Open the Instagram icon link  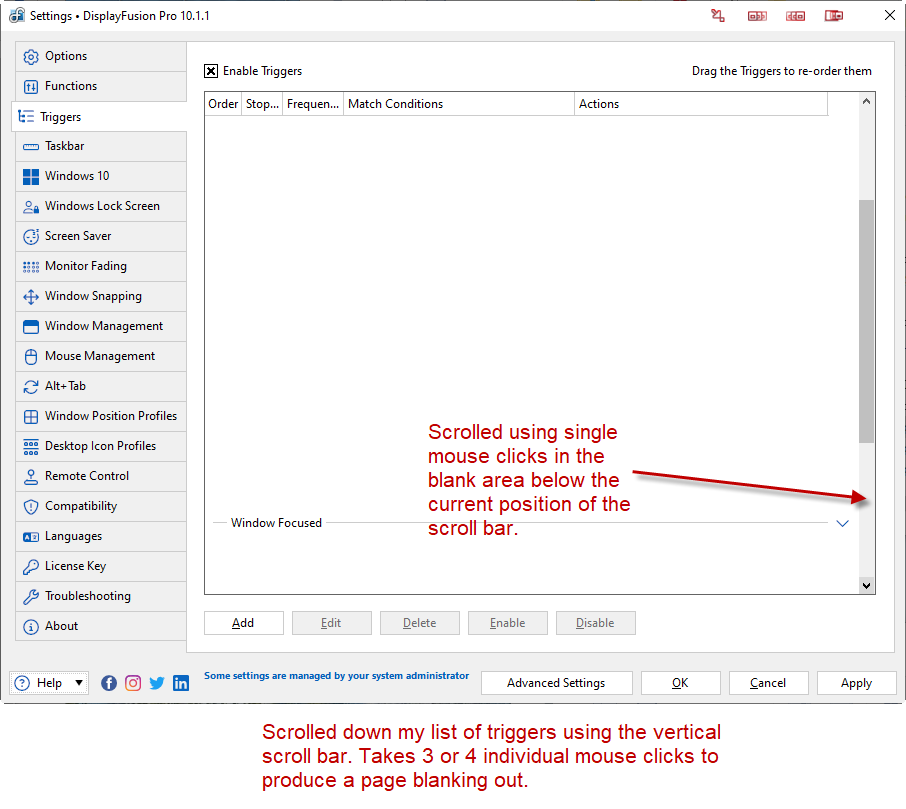pos(133,683)
